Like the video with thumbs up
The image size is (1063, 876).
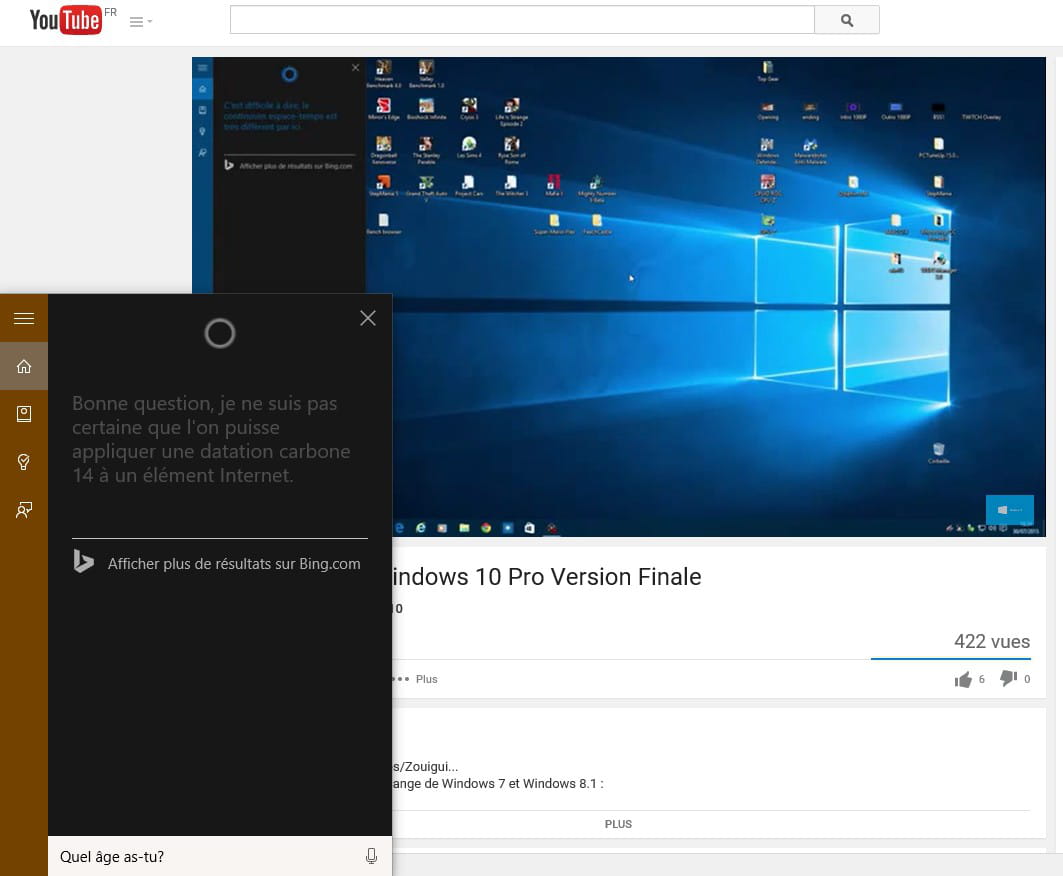coord(964,680)
